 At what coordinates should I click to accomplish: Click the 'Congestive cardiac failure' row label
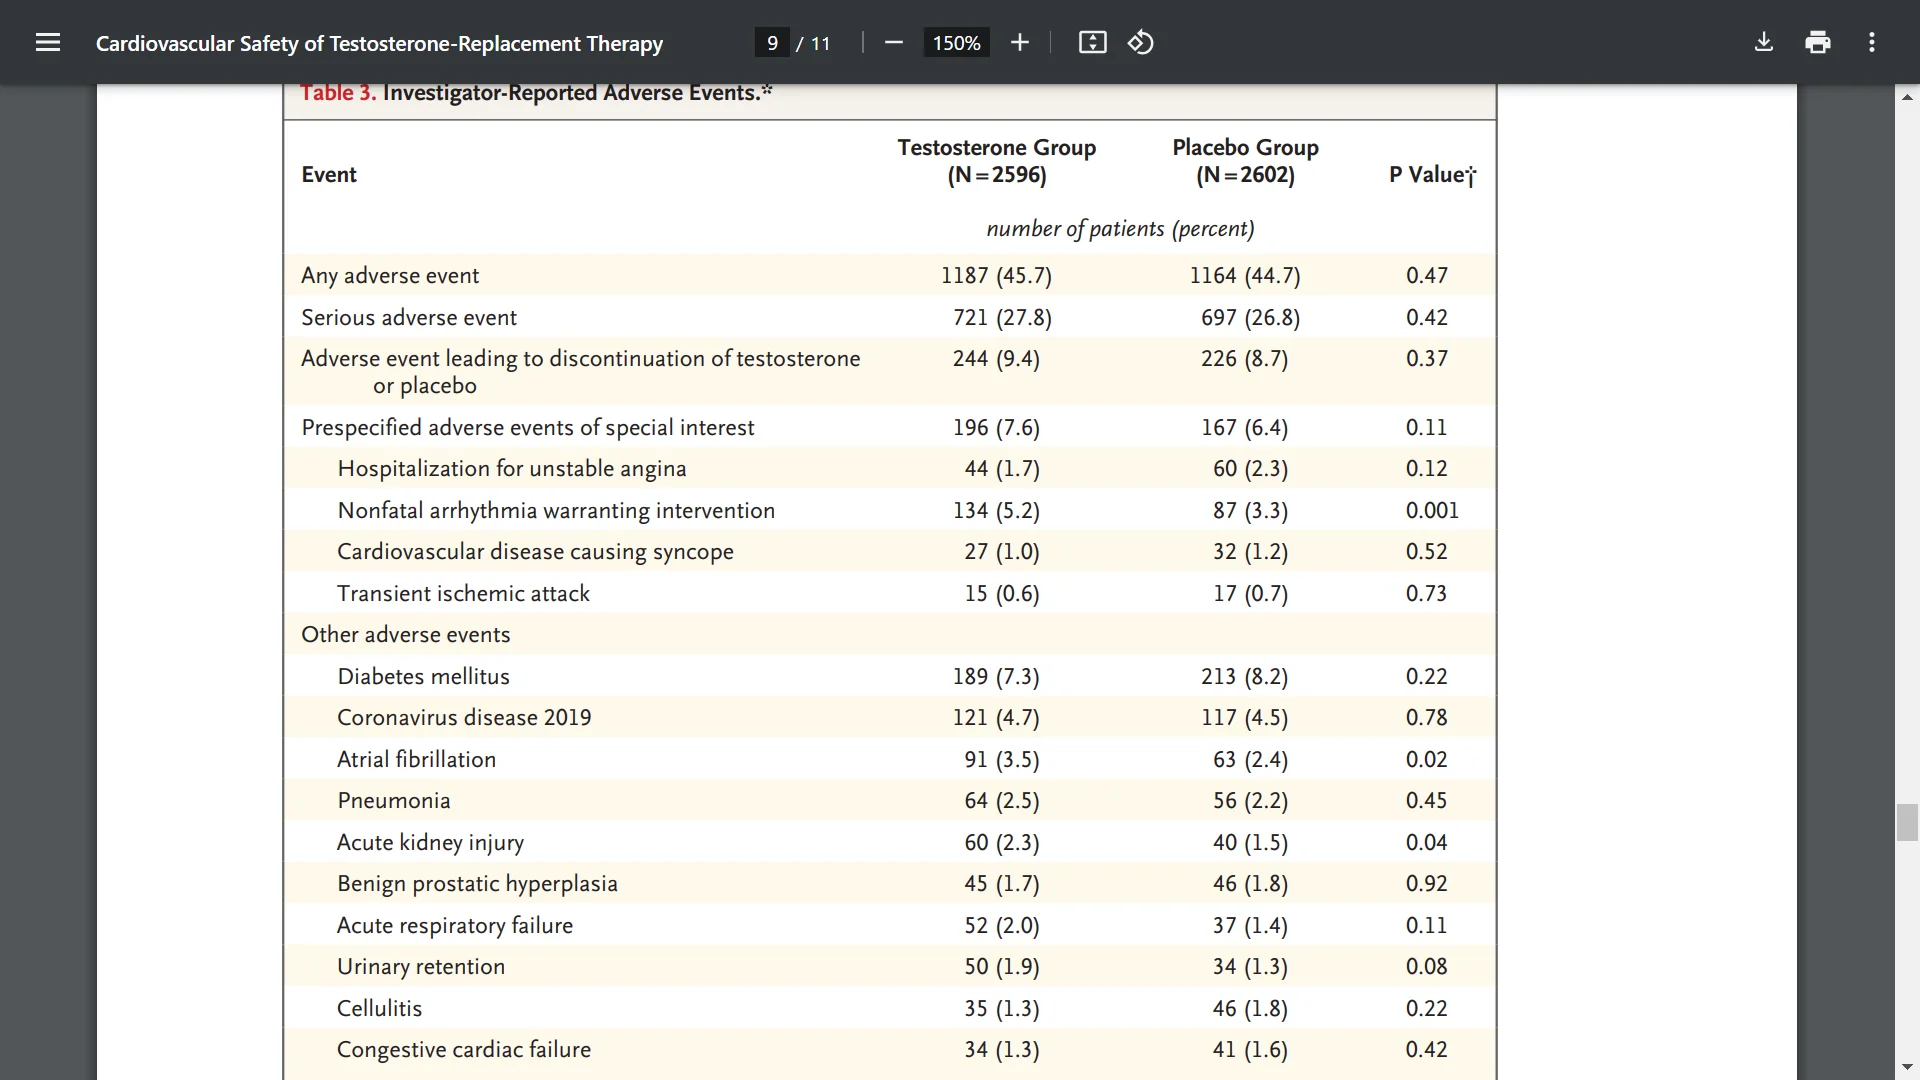coord(464,1050)
